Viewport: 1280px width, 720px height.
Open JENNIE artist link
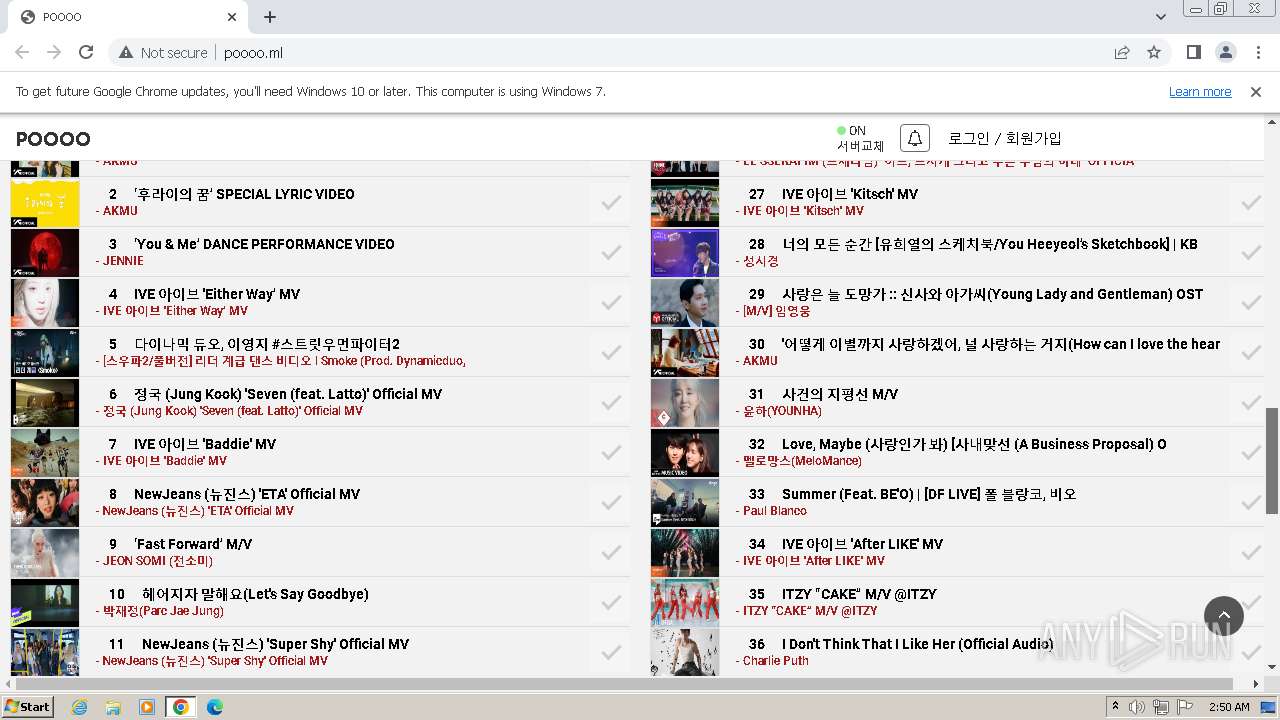123,261
